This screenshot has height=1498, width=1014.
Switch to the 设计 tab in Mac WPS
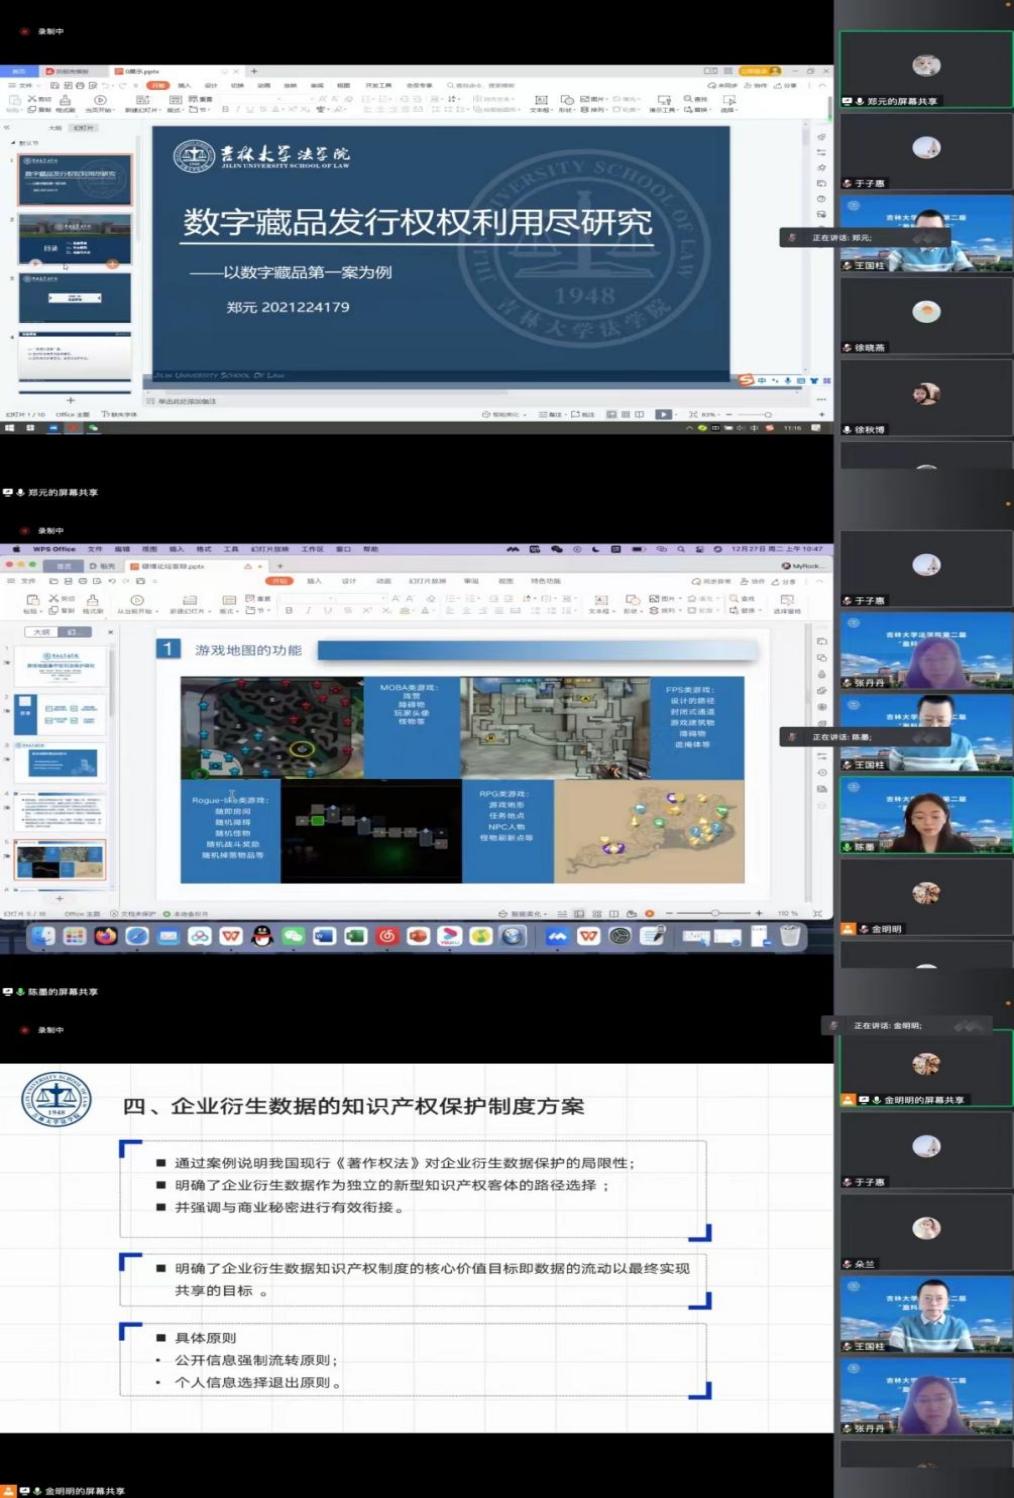(x=349, y=580)
